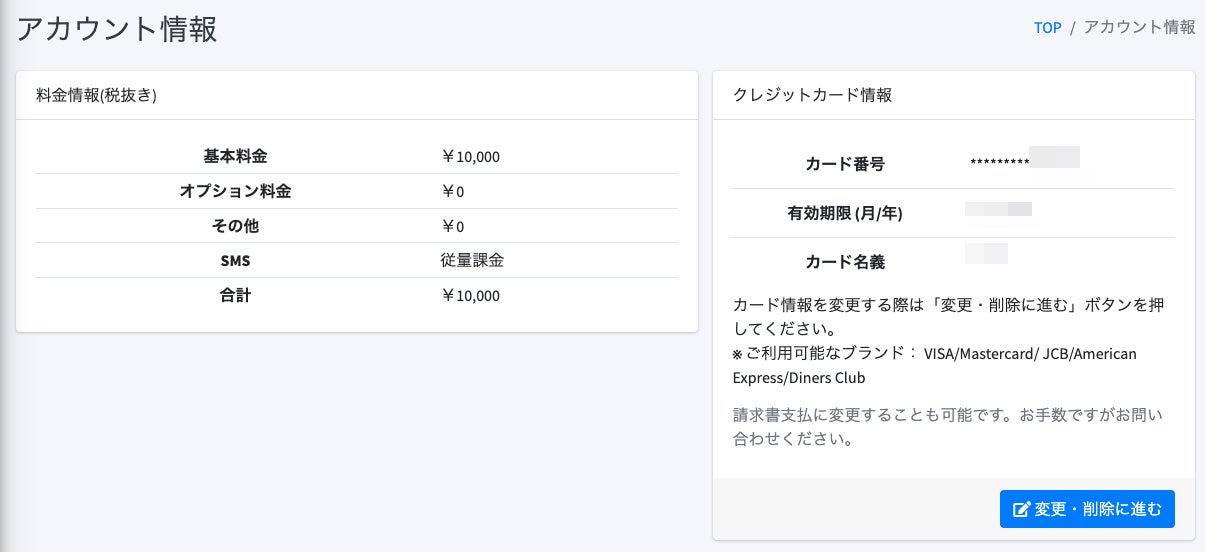The image size is (1205, 552).
Task: Click the アカウント情報 breadcrumb item
Action: (1139, 28)
